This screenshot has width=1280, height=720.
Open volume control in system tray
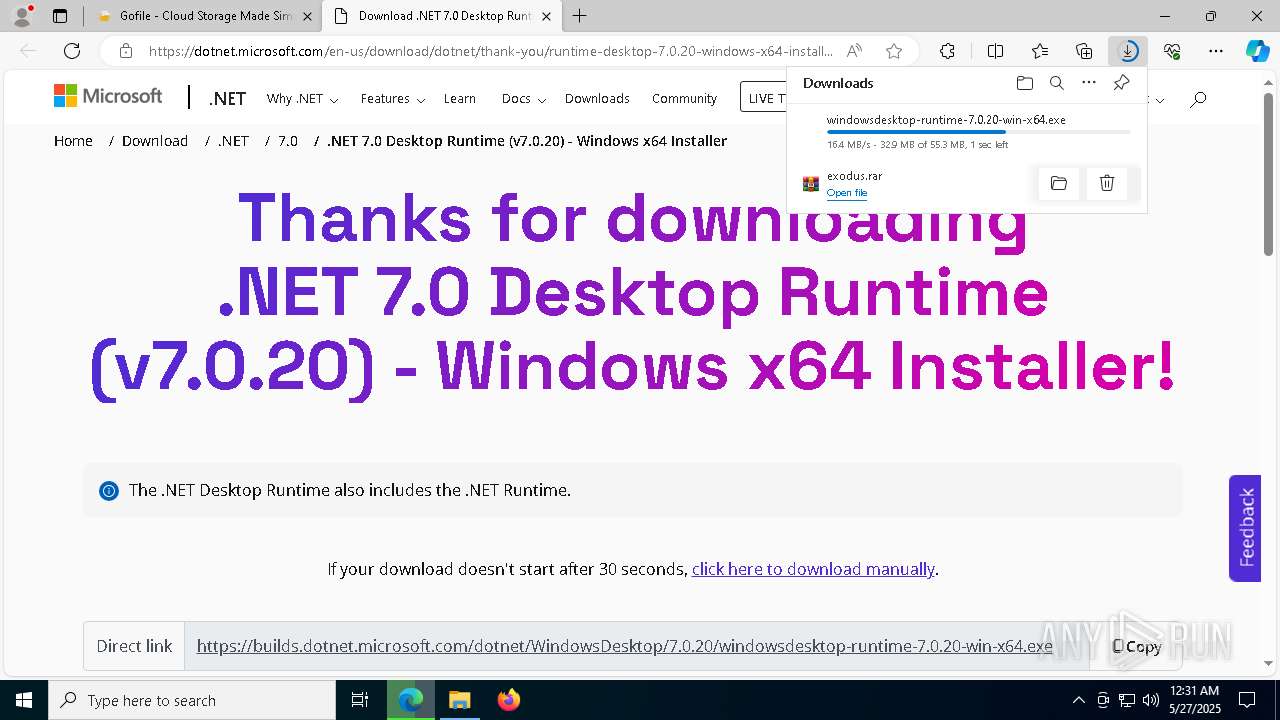point(1151,700)
